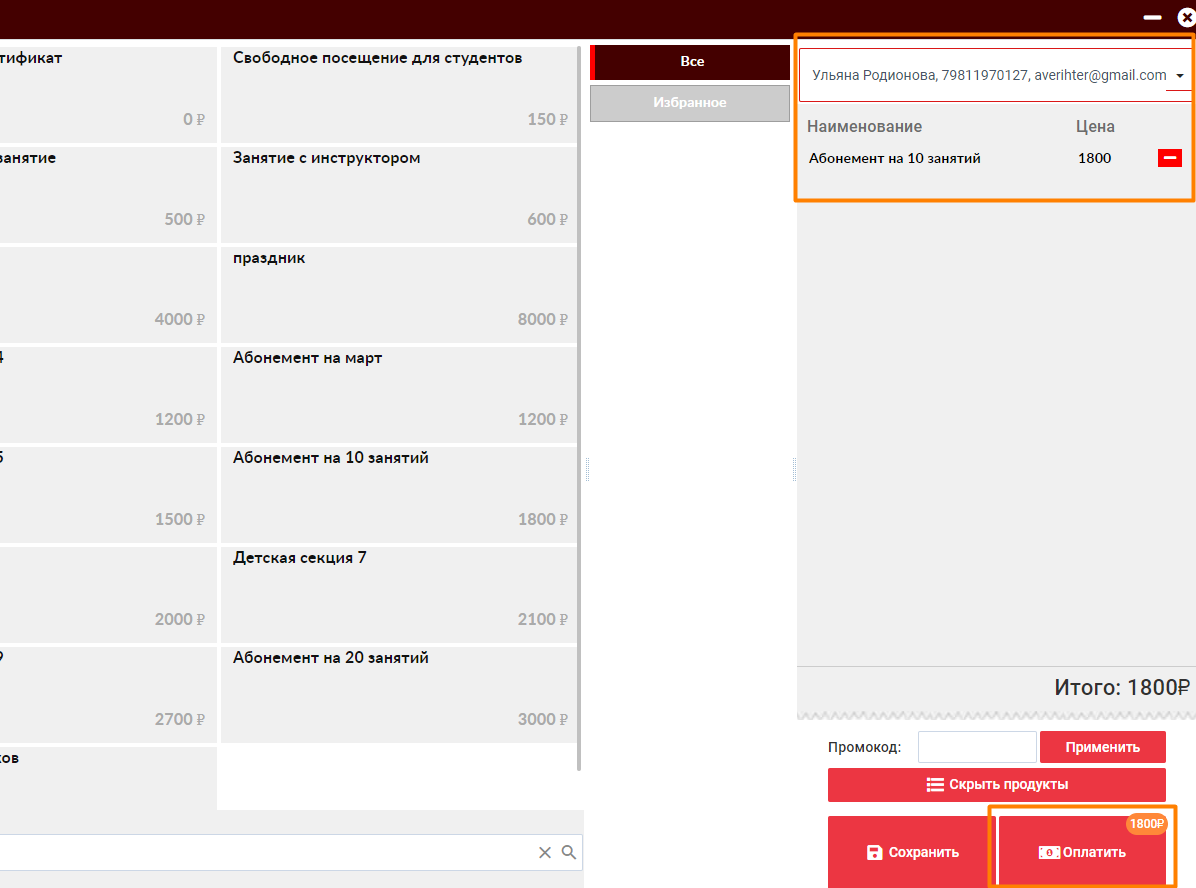Focus the Промокод input field
The height and width of the screenshot is (888, 1196).
977,747
